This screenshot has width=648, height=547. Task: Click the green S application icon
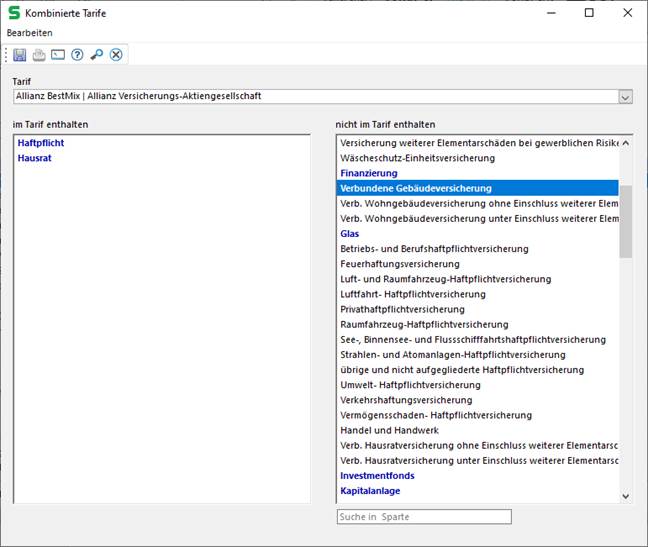tap(14, 13)
